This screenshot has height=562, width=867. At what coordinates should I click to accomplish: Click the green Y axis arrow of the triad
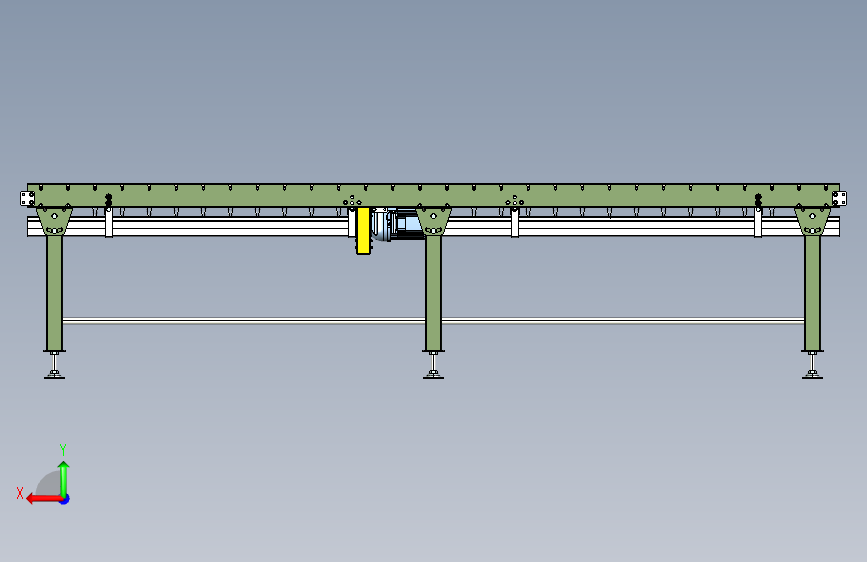pyautogui.click(x=64, y=478)
